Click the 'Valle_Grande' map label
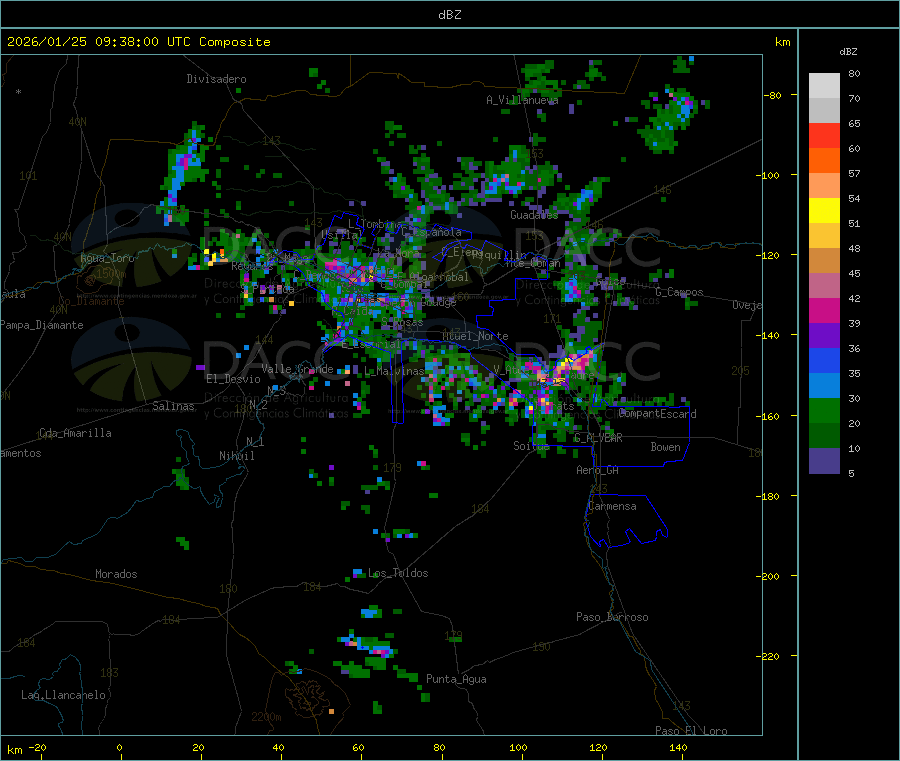 pos(297,369)
